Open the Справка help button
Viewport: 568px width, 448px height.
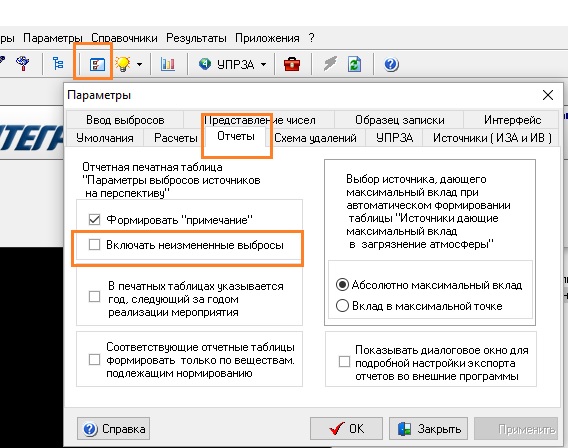click(x=113, y=429)
